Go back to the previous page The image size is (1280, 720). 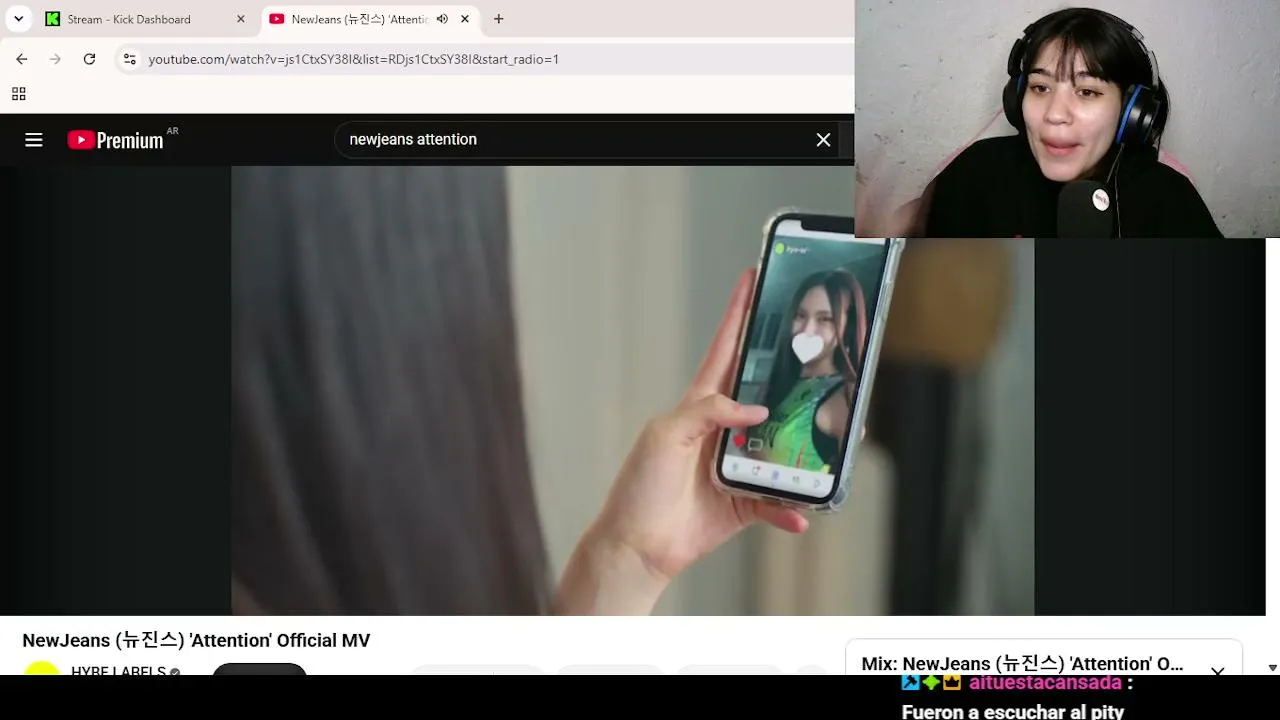point(22,59)
